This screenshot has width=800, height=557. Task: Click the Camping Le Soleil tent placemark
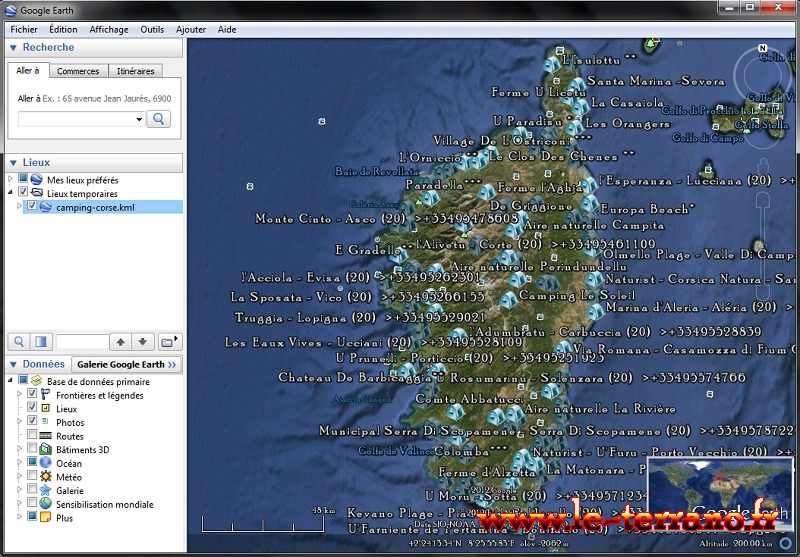(x=508, y=299)
